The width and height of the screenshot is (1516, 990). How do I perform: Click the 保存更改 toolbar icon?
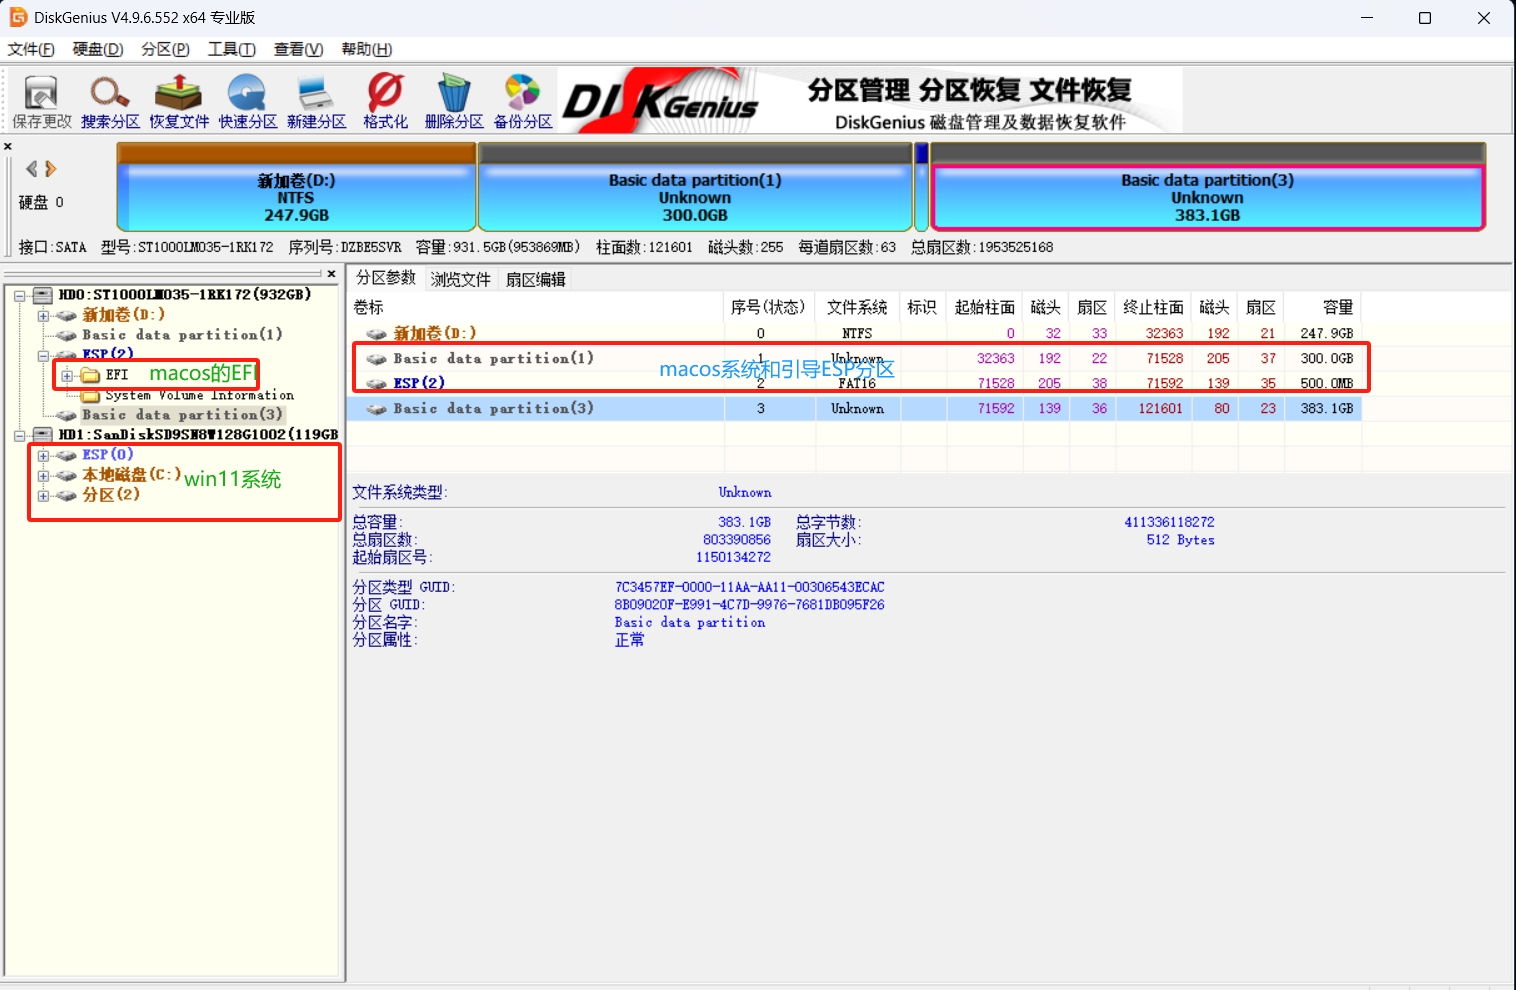coord(41,102)
